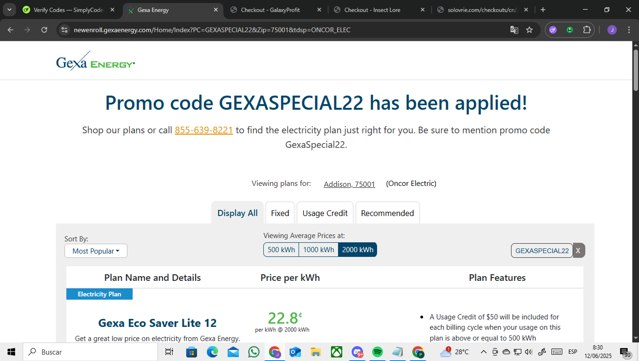Close the Verify Codes tab
Viewport: 639px width, 361px height.
(x=112, y=10)
